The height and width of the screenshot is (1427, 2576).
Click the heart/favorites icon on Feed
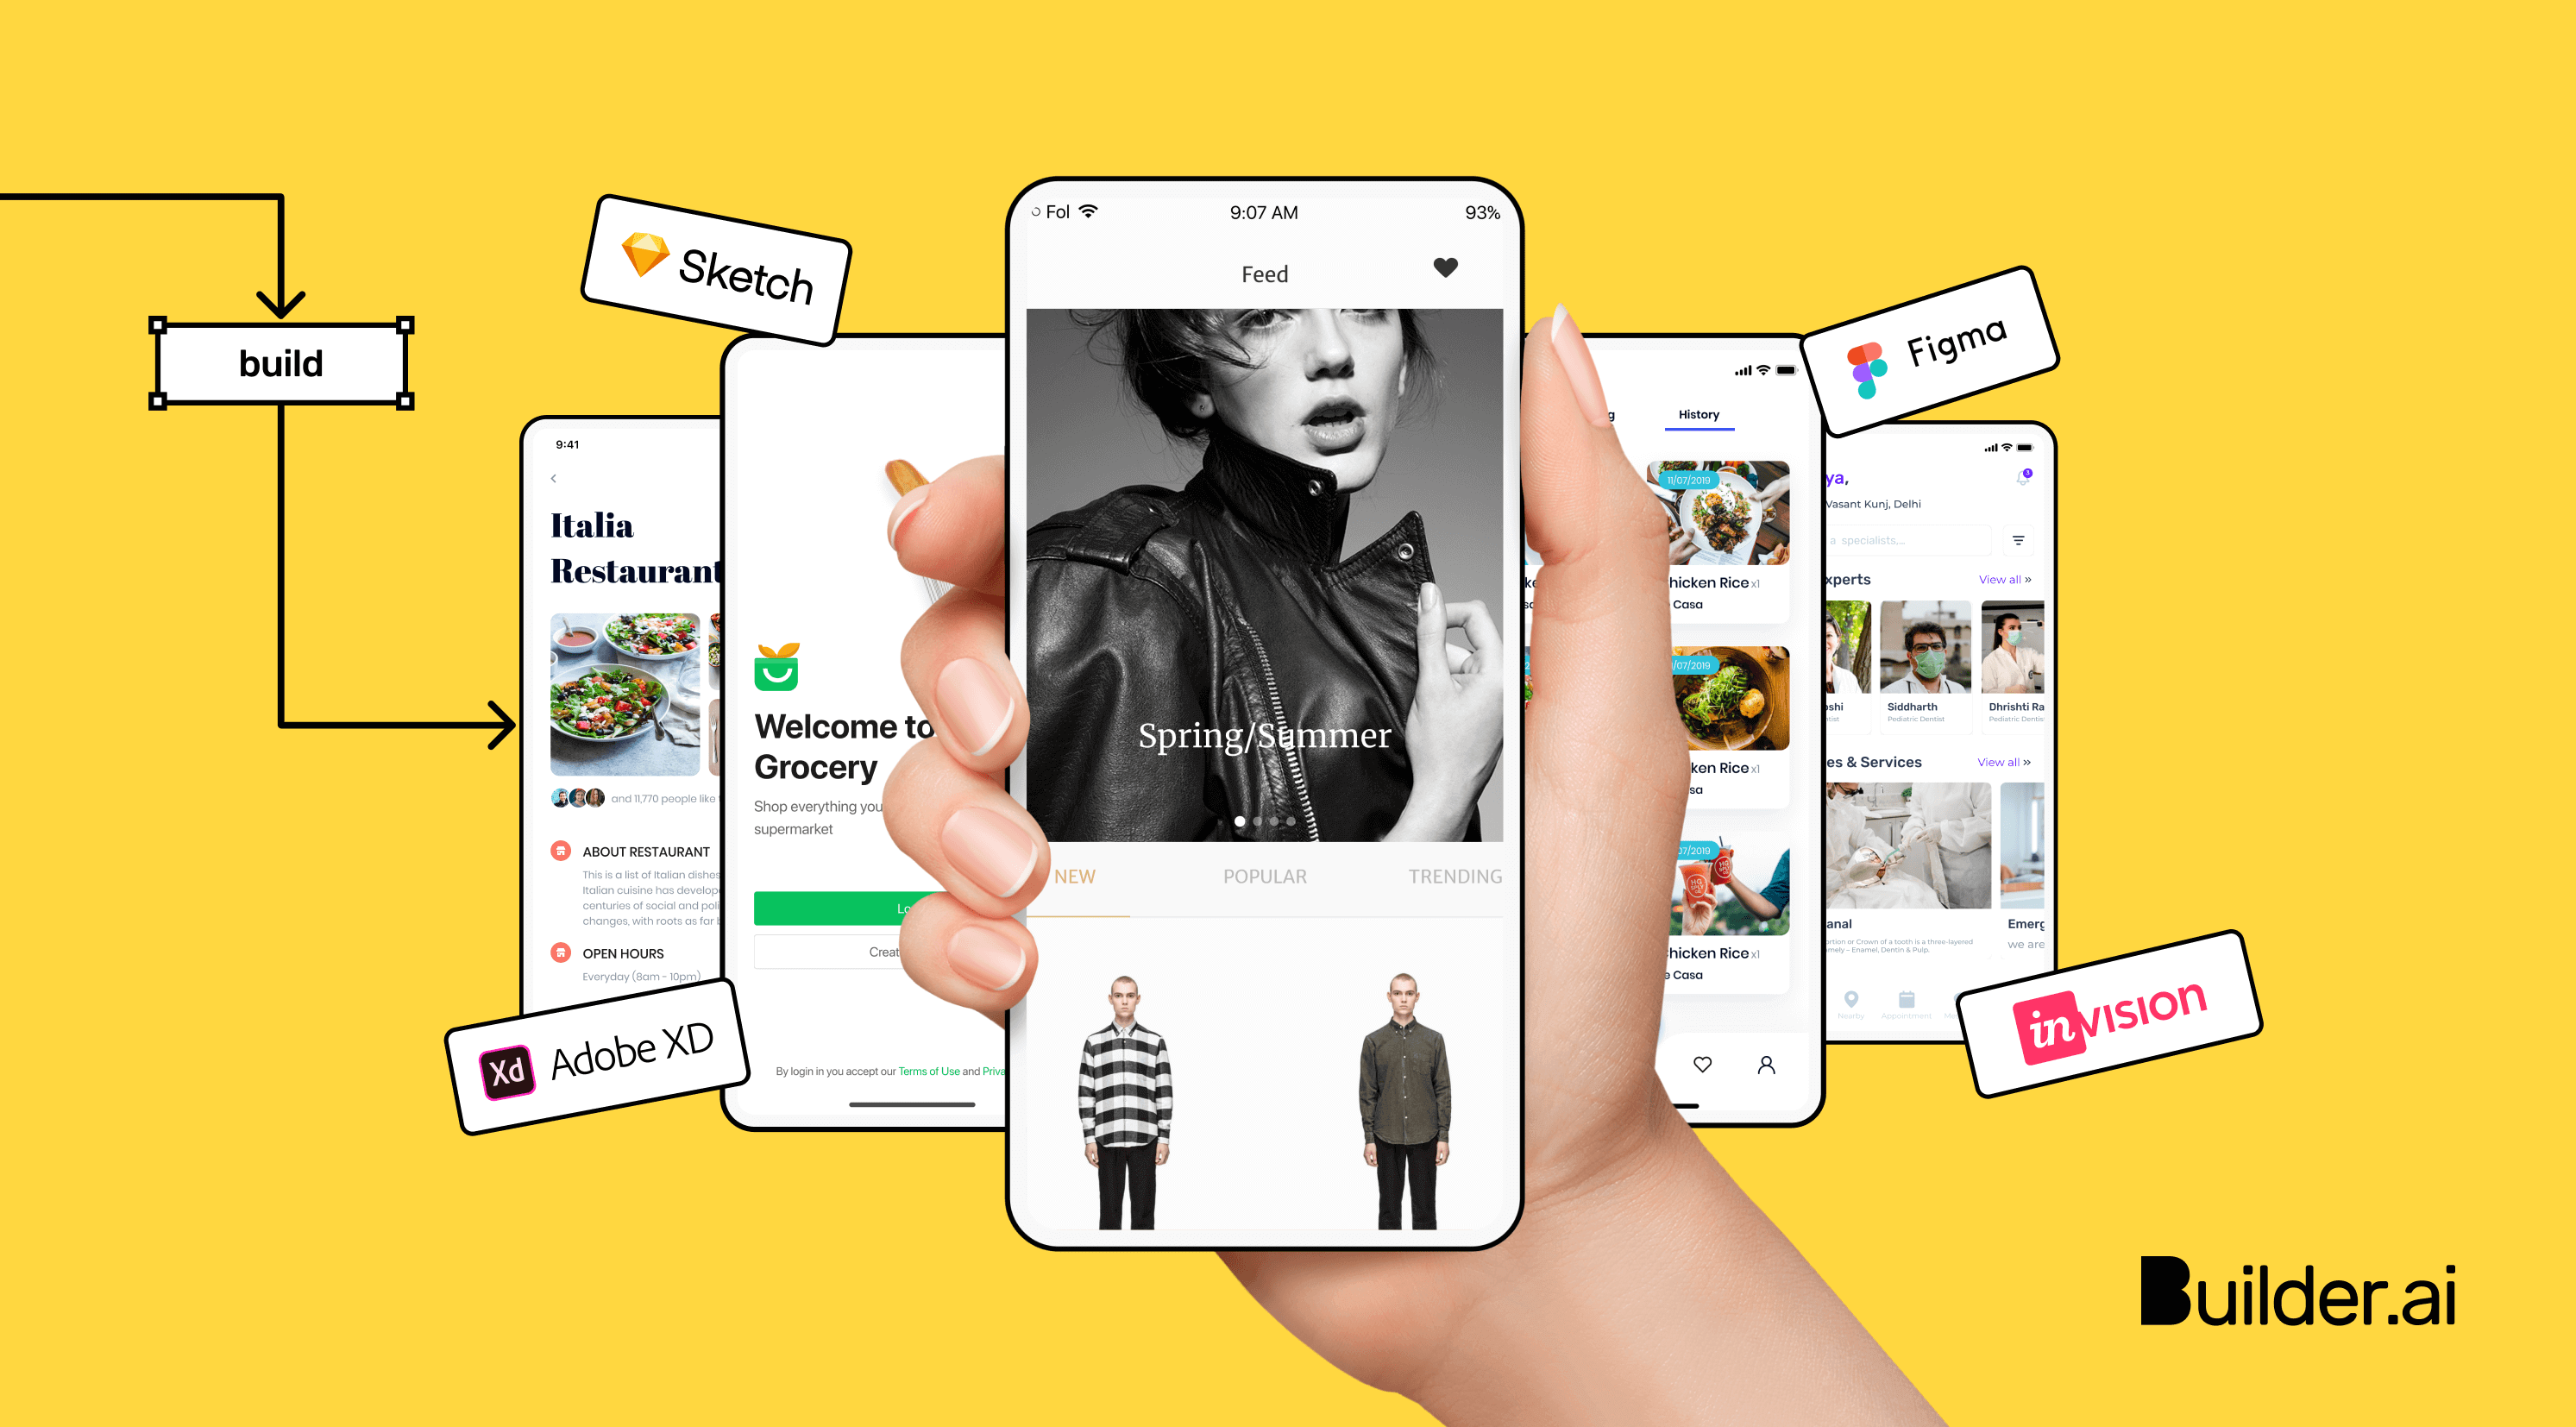(1427, 271)
